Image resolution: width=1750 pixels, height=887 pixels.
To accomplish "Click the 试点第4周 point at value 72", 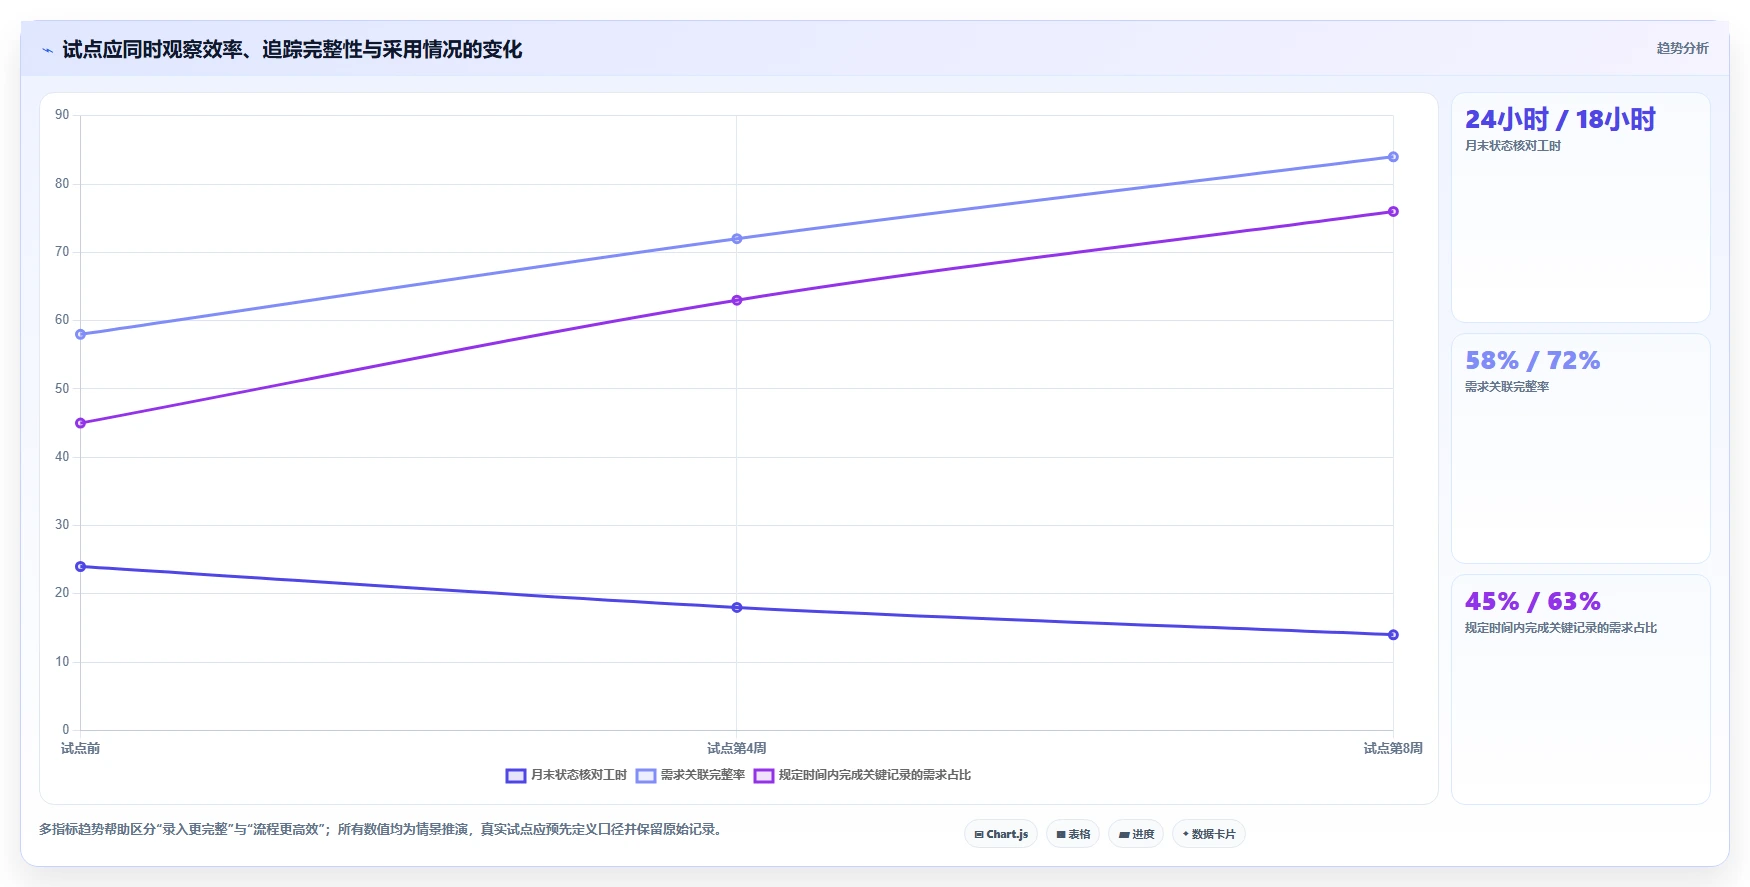I will tap(737, 239).
